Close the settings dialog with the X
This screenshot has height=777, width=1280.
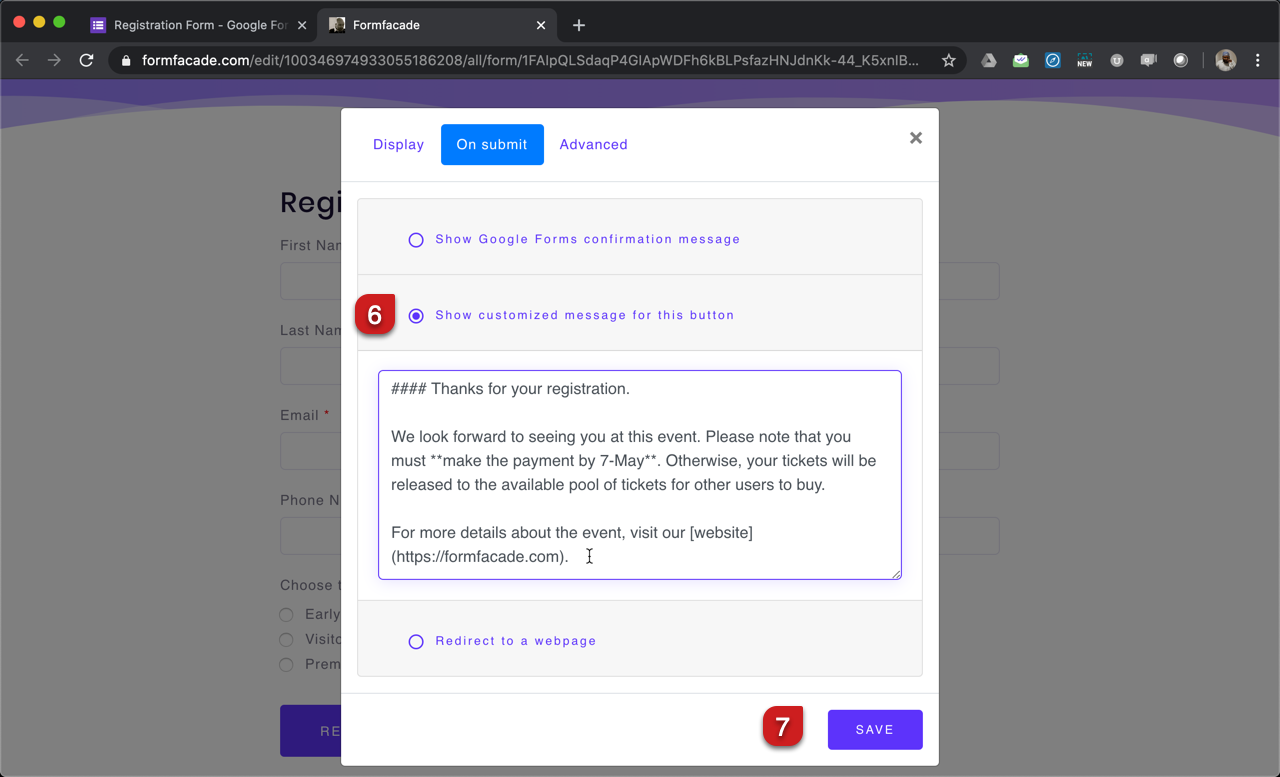pos(915,139)
